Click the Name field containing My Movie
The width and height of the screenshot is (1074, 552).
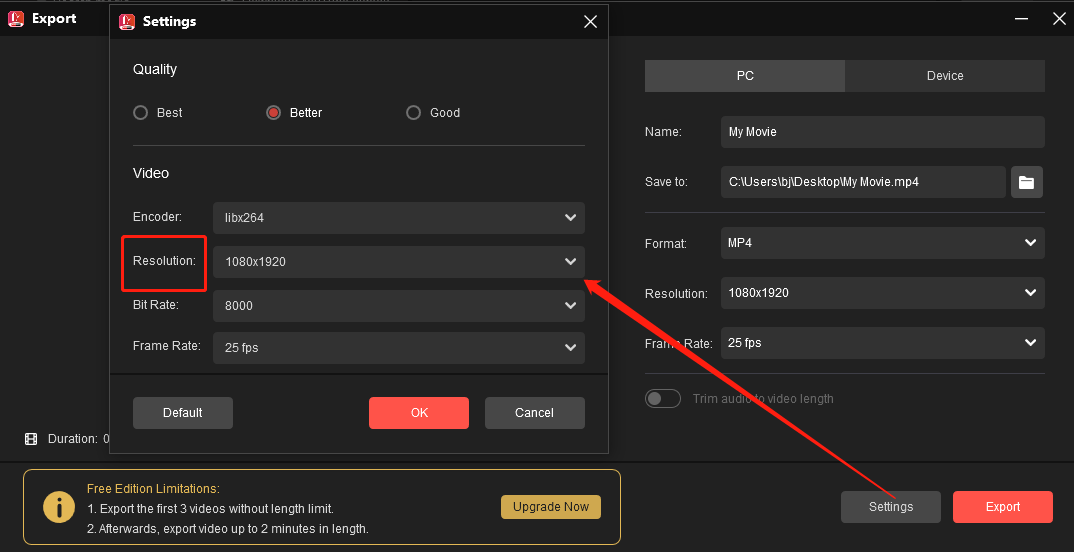[882, 132]
